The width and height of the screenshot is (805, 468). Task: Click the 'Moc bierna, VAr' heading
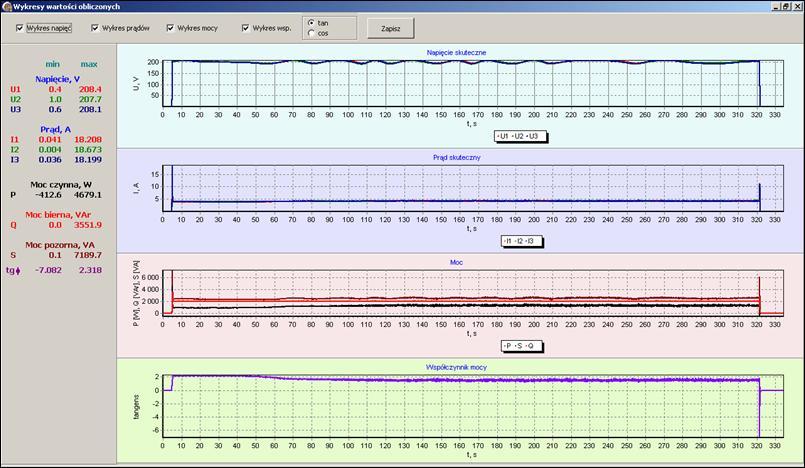(58, 215)
